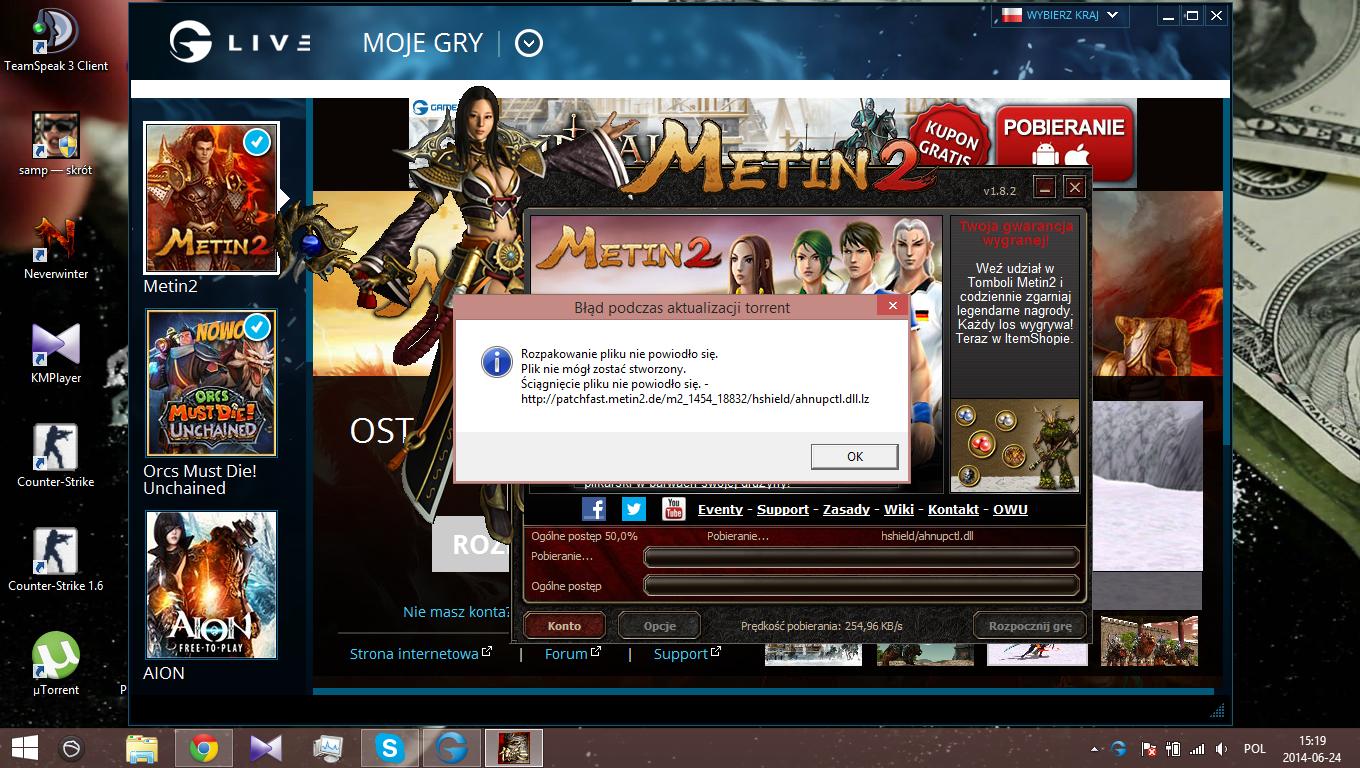Open Google Chrome from the taskbar
The image size is (1360, 768).
[x=204, y=748]
